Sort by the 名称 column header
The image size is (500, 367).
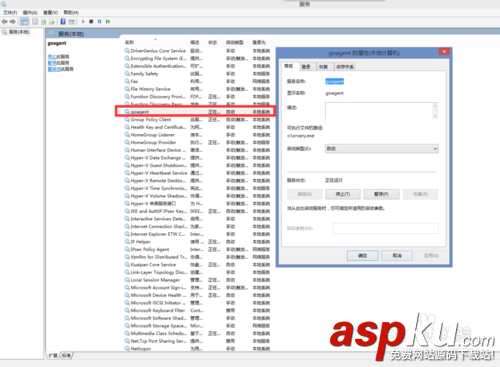point(129,42)
